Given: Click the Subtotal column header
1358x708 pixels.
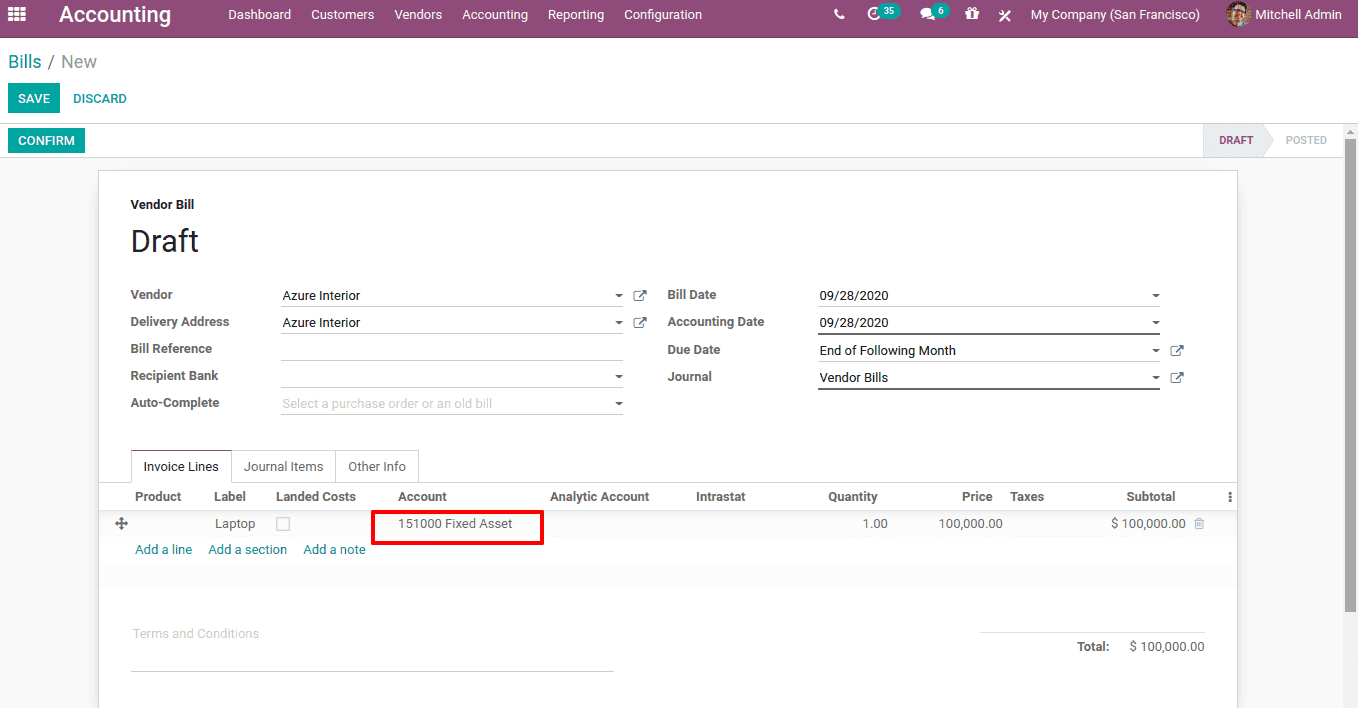Looking at the screenshot, I should click(1151, 497).
